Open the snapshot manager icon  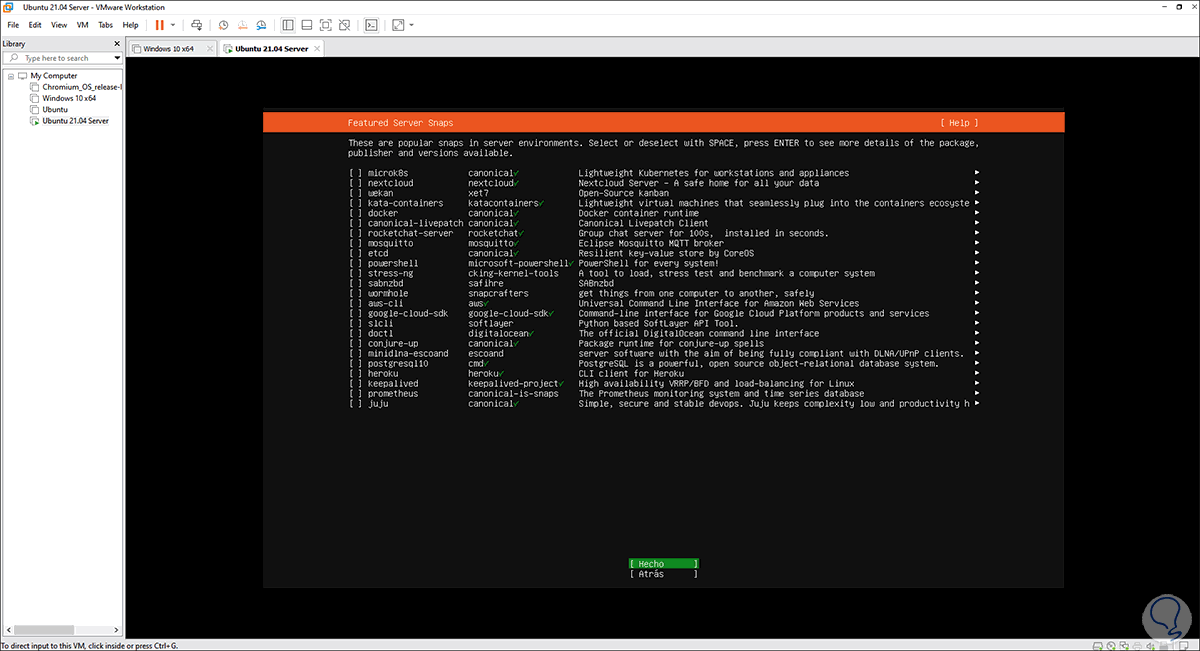pyautogui.click(x=260, y=24)
